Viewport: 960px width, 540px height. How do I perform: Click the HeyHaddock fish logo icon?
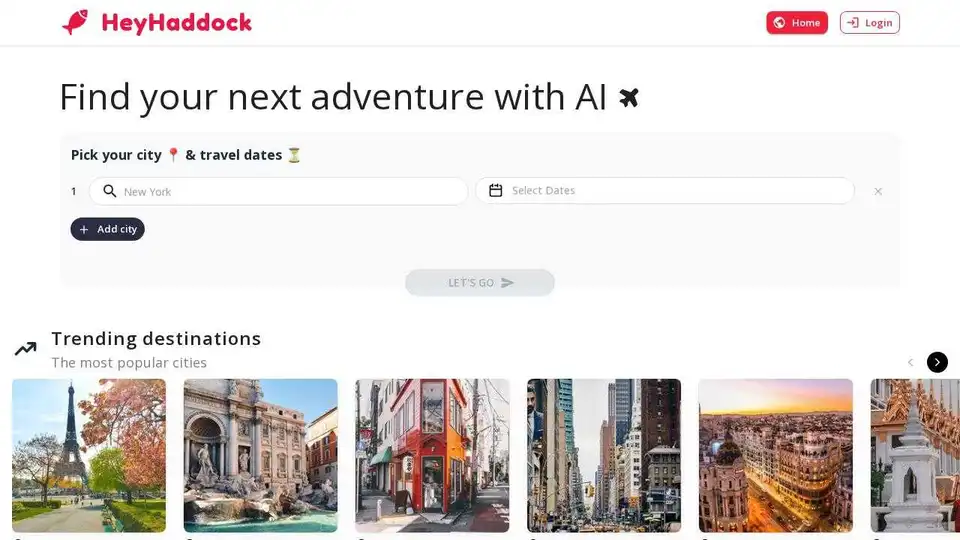[x=75, y=23]
